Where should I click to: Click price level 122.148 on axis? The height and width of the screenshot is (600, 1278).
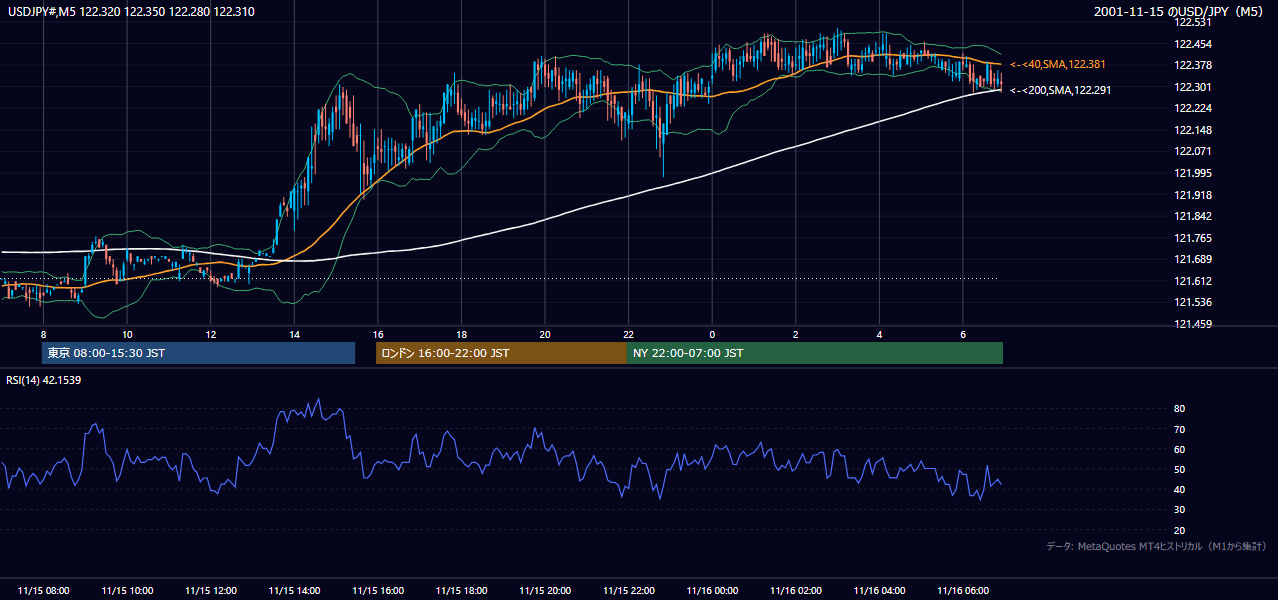tap(1192, 130)
